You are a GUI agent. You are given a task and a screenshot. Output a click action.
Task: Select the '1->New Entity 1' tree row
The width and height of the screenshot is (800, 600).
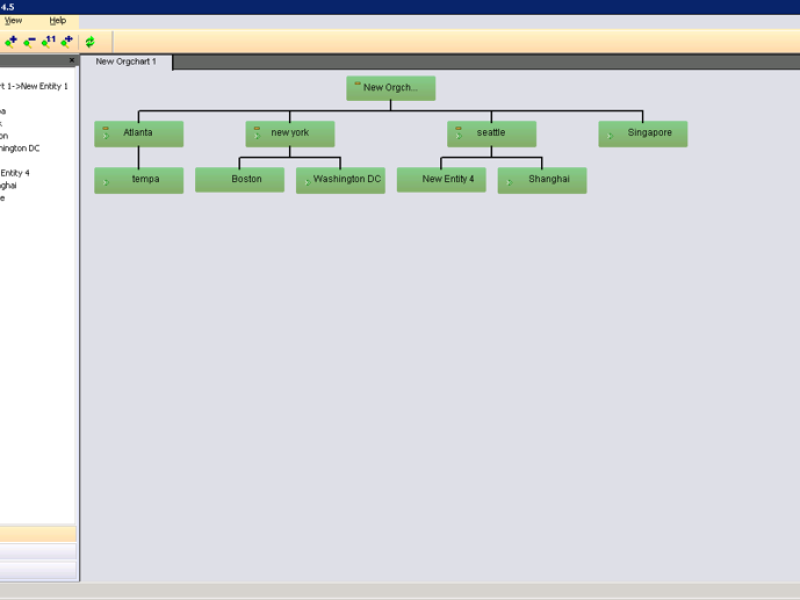(35, 86)
